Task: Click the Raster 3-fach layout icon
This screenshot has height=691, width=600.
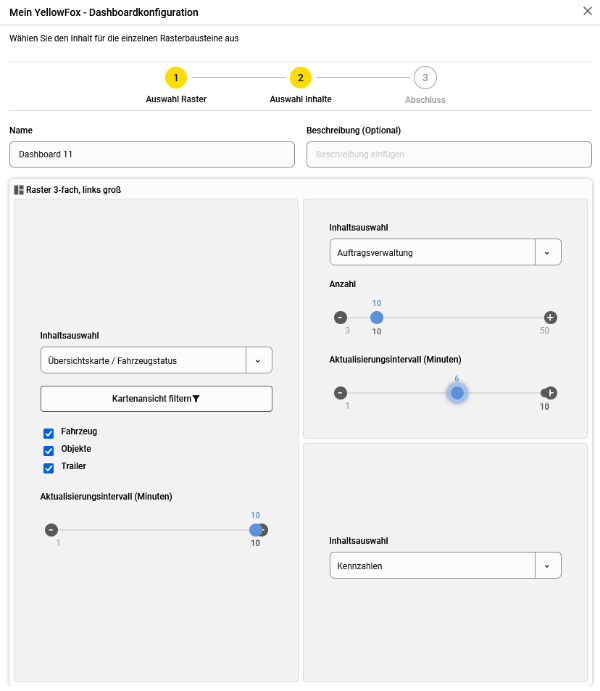Action: pos(19,189)
